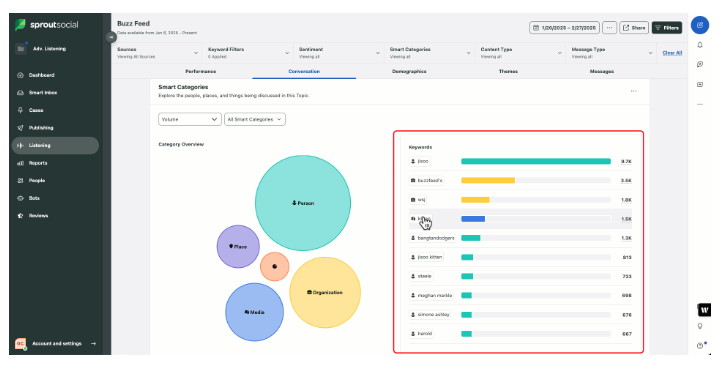Open Reviews in the sidebar
The image size is (722, 392).
pos(55,216)
